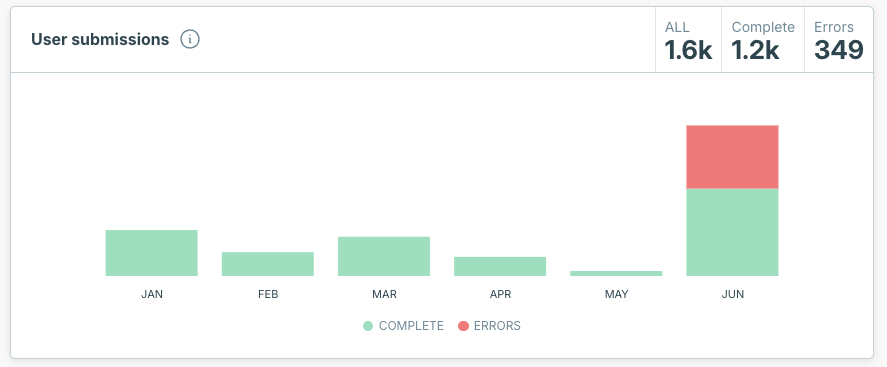This screenshot has height=367, width=887.
Task: Click the thin MAY green bar
Action: tap(616, 274)
